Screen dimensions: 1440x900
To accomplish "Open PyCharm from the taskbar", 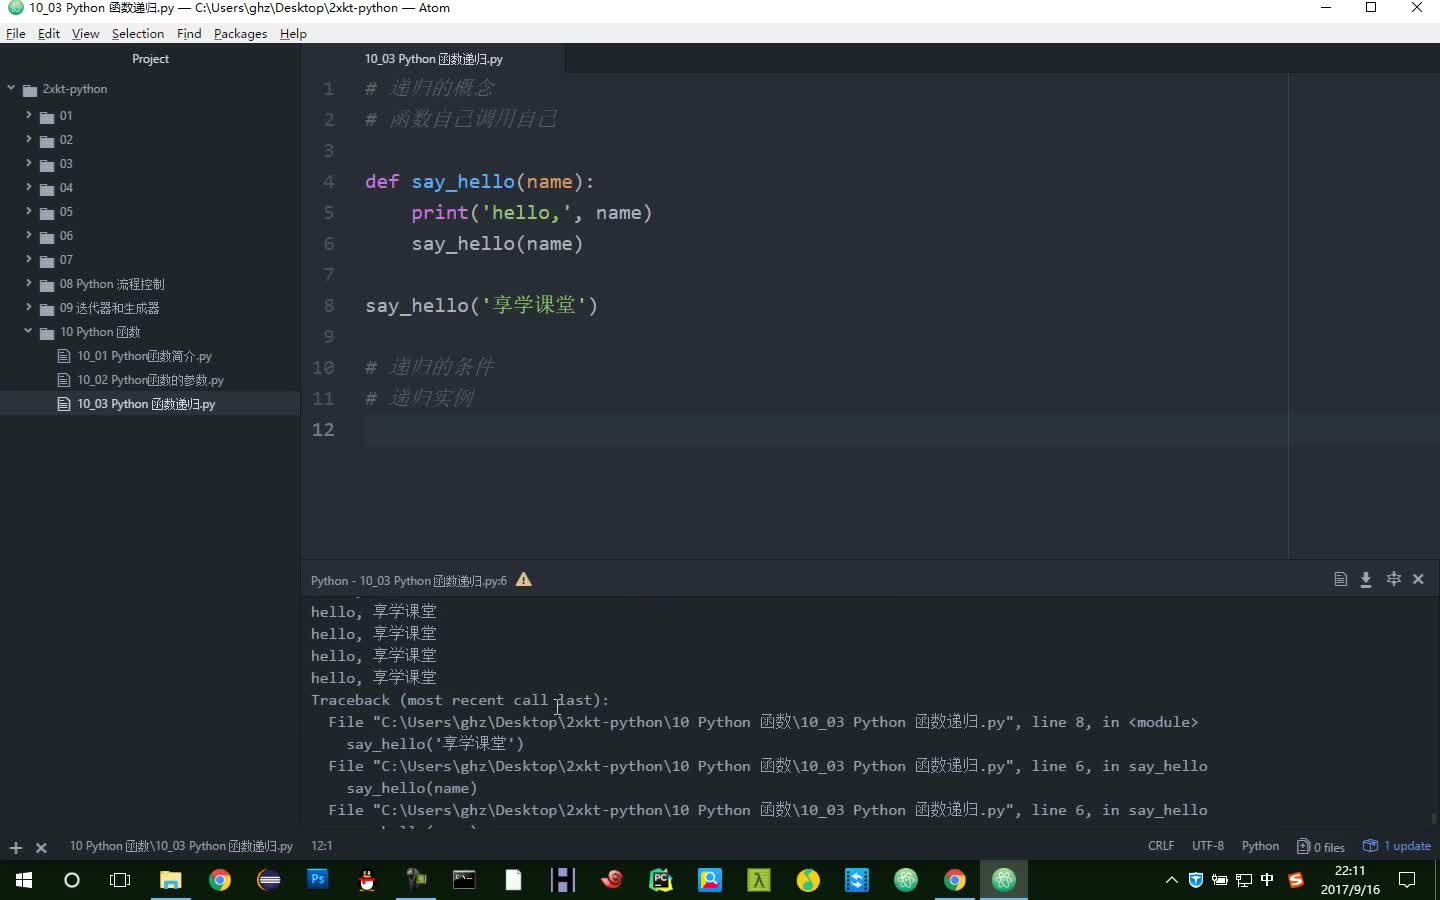I will pyautogui.click(x=661, y=881).
